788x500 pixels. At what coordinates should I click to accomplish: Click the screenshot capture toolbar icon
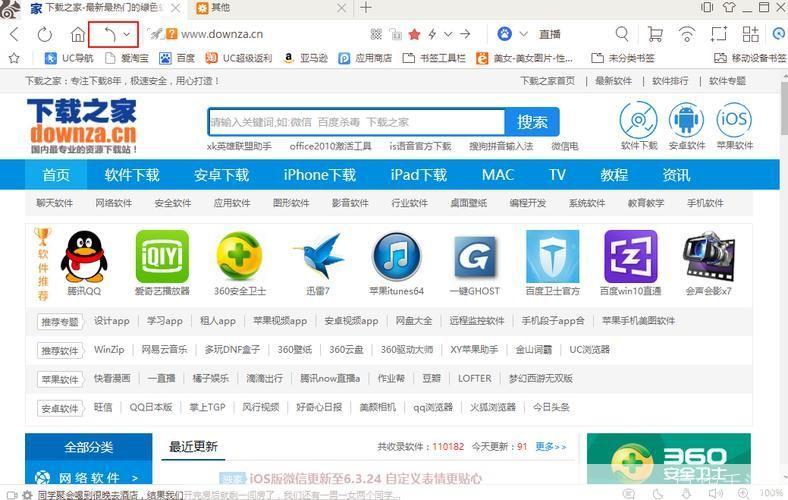click(x=719, y=34)
